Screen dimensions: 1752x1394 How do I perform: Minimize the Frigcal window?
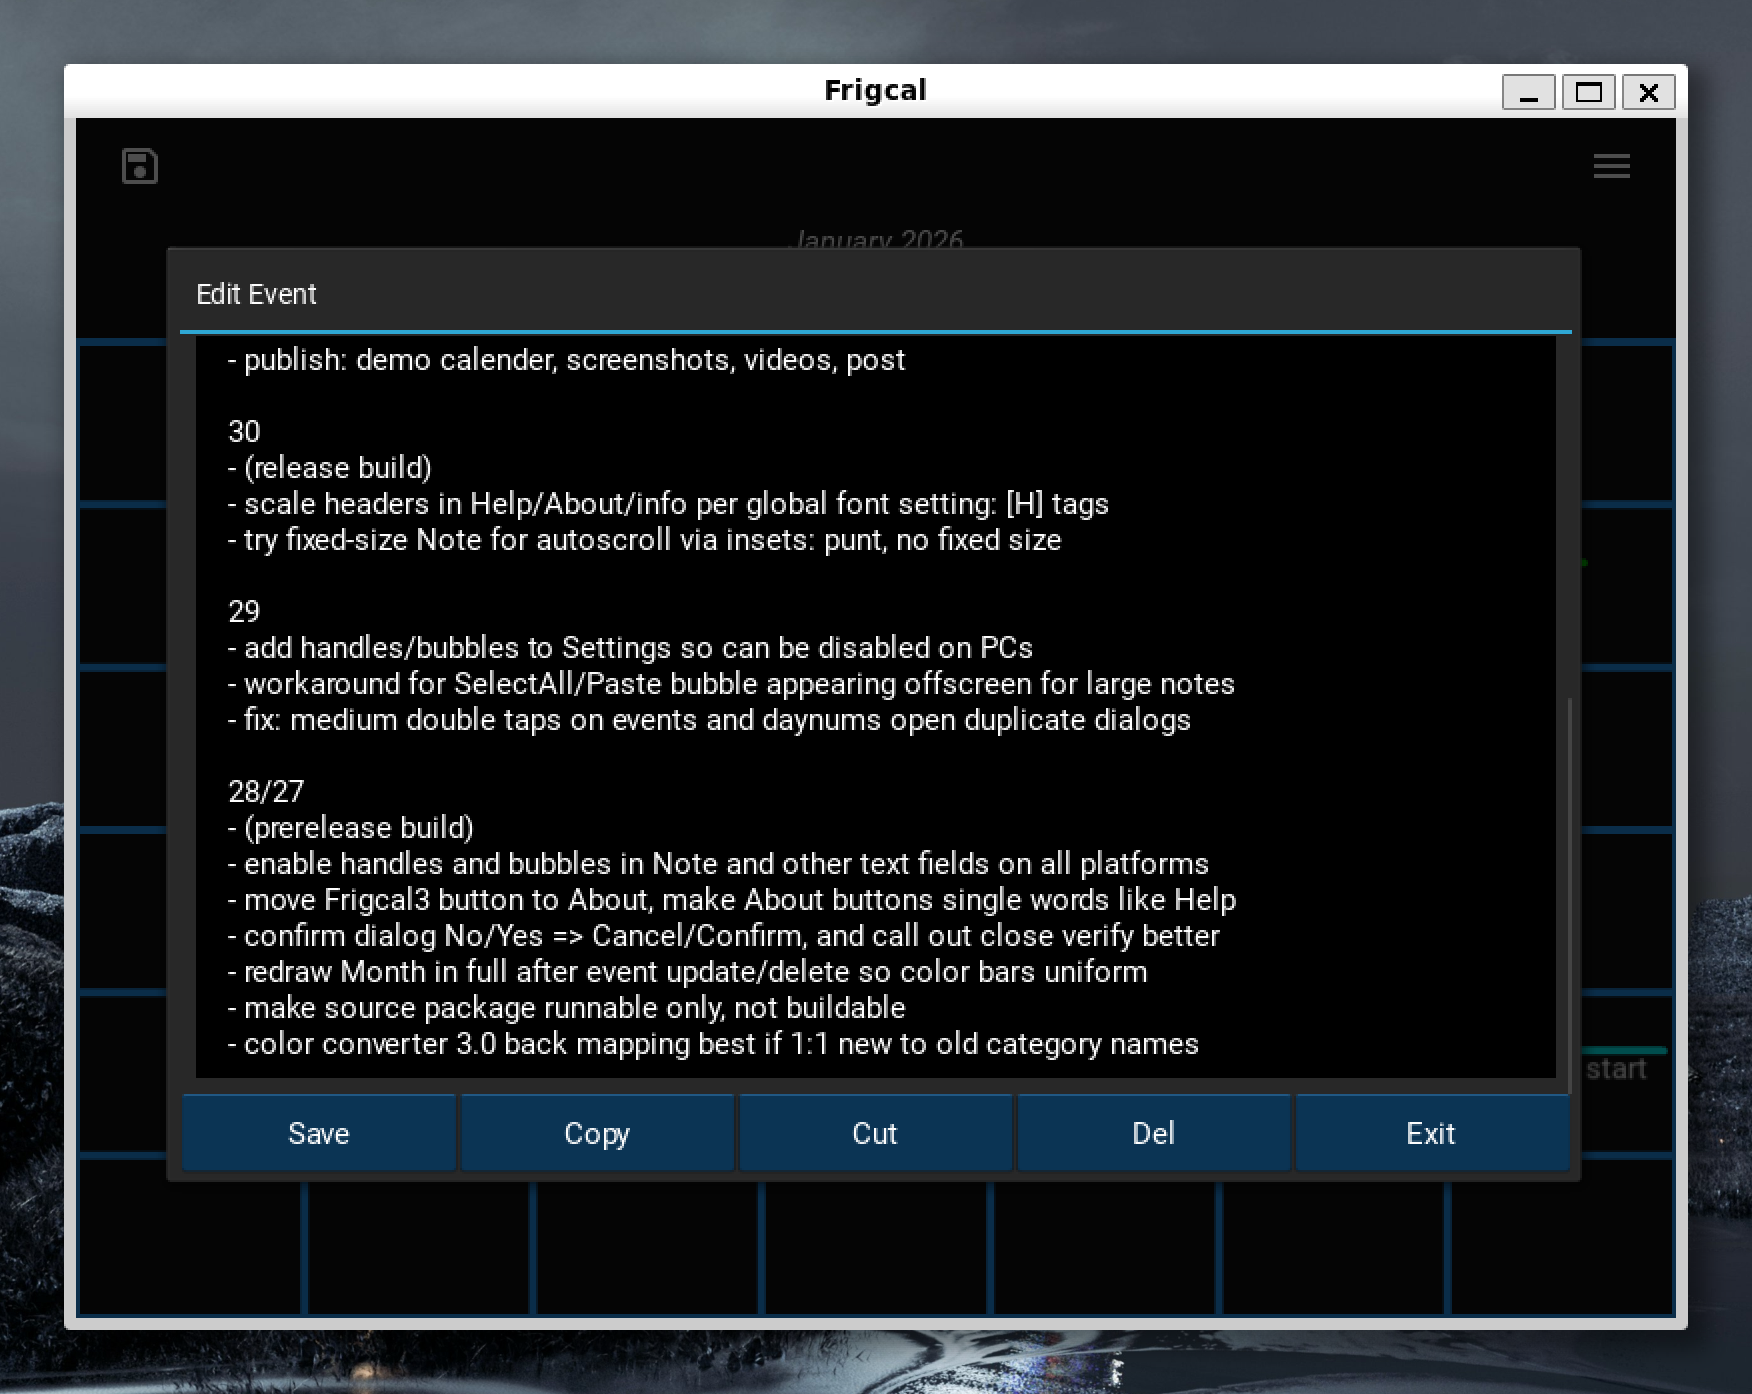(x=1528, y=92)
